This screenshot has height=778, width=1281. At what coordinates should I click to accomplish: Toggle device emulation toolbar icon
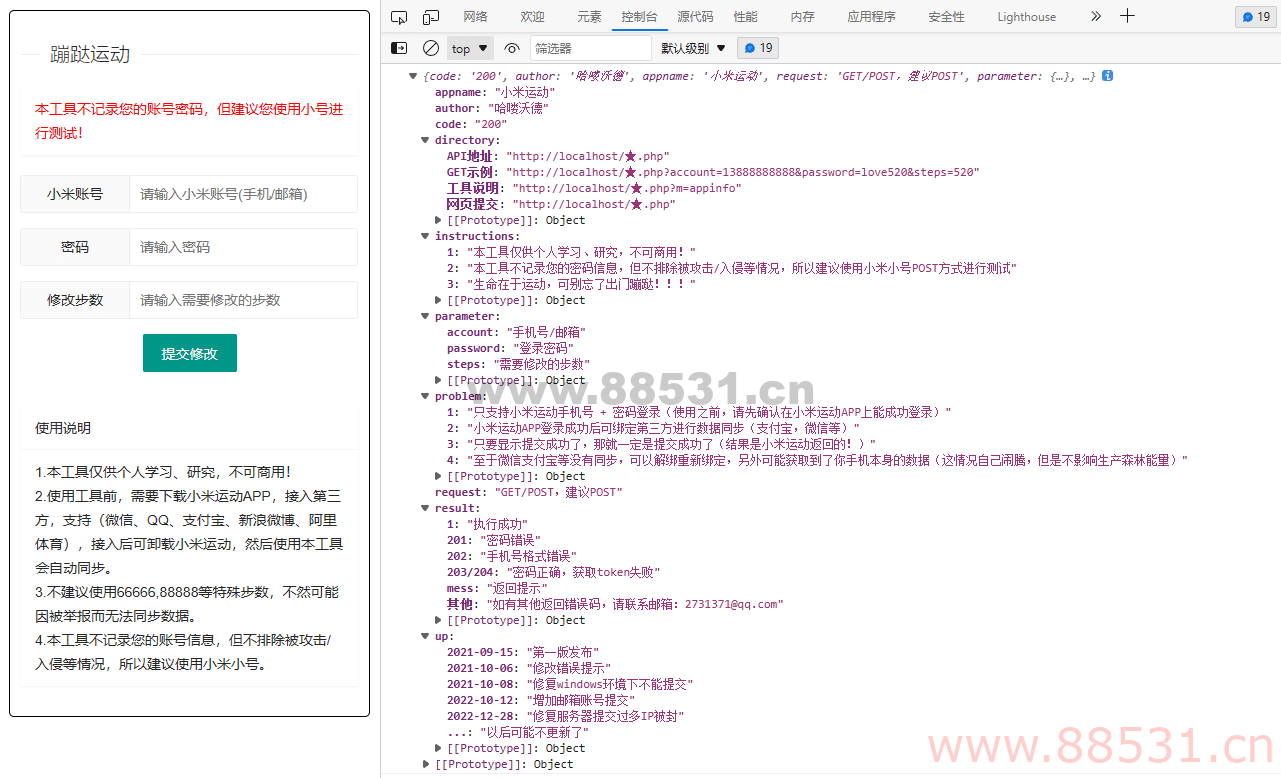[431, 16]
